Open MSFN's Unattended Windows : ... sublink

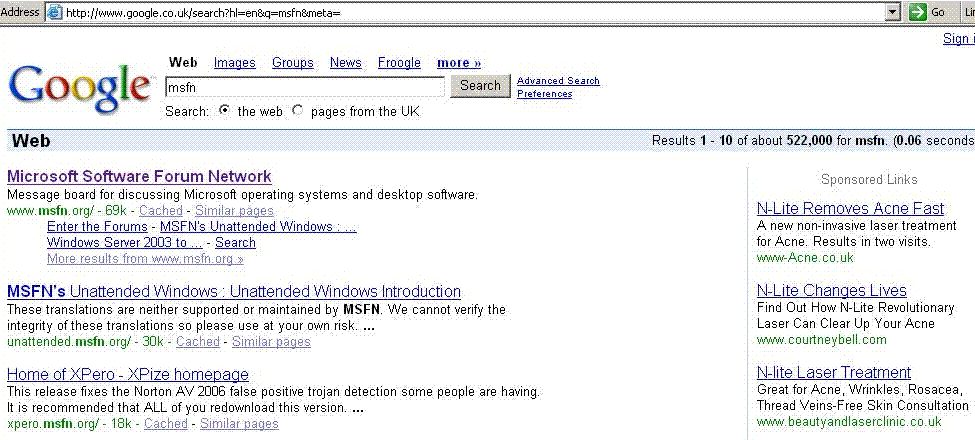pyautogui.click(x=258, y=227)
